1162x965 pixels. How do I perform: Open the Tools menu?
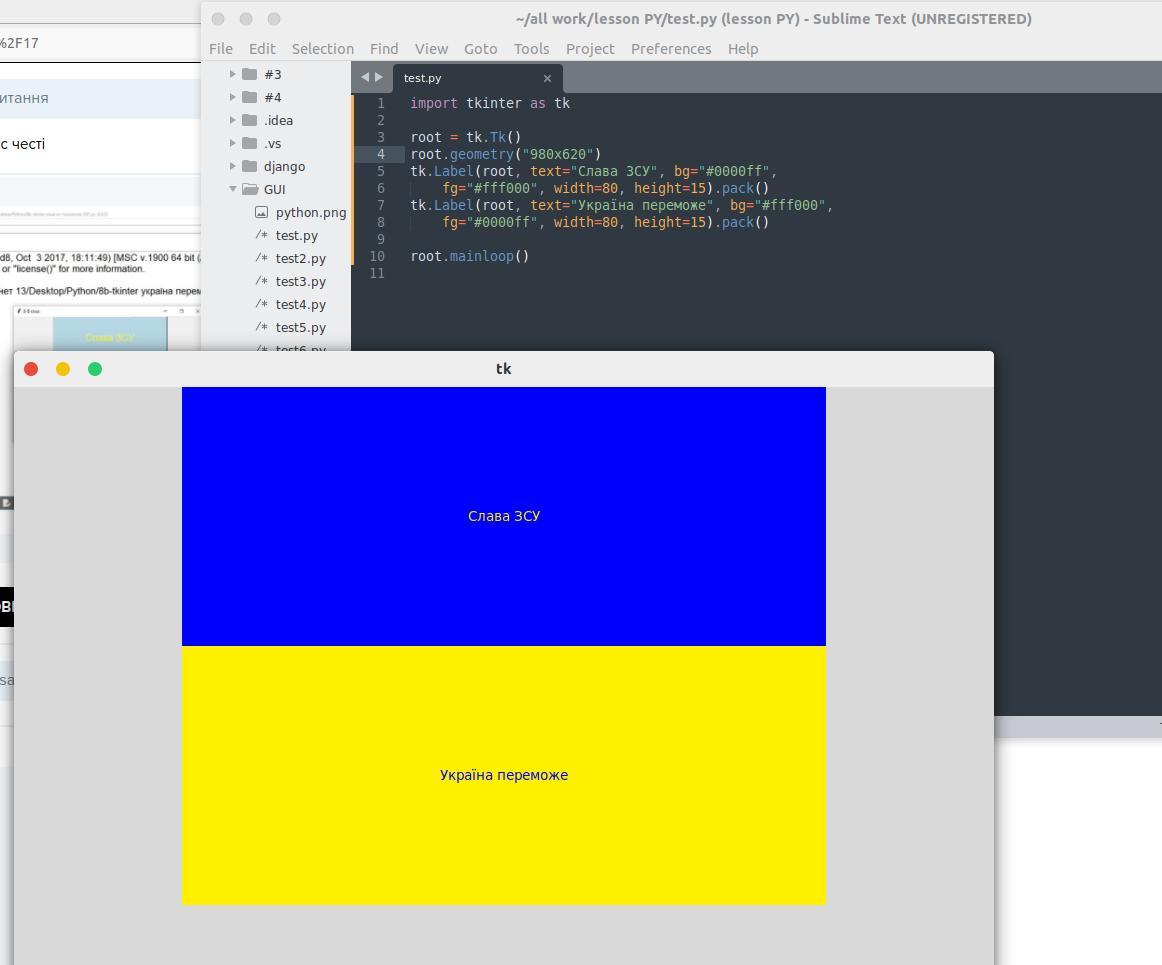(x=531, y=48)
